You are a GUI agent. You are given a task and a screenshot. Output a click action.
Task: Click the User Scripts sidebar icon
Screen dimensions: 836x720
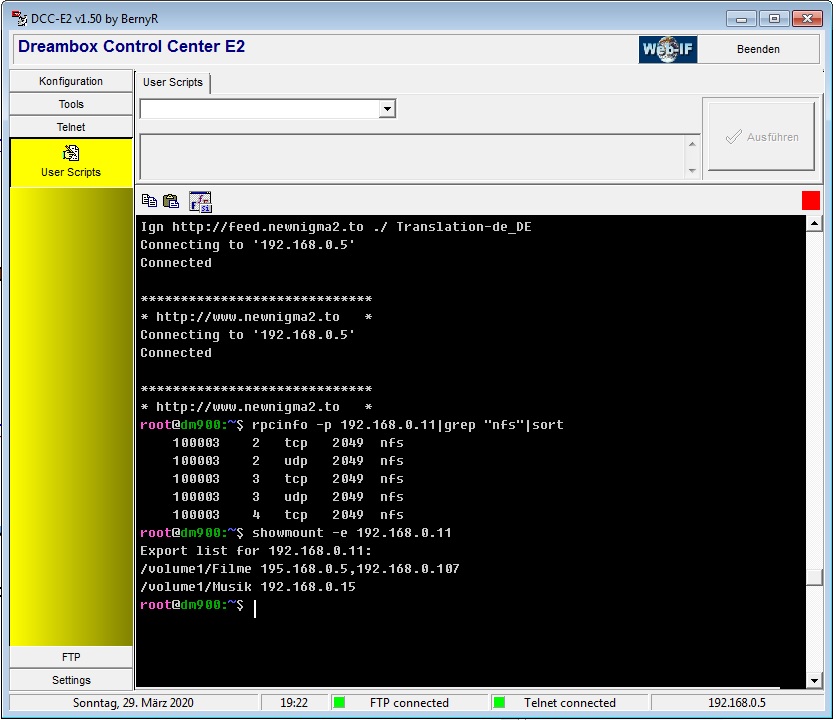(71, 154)
